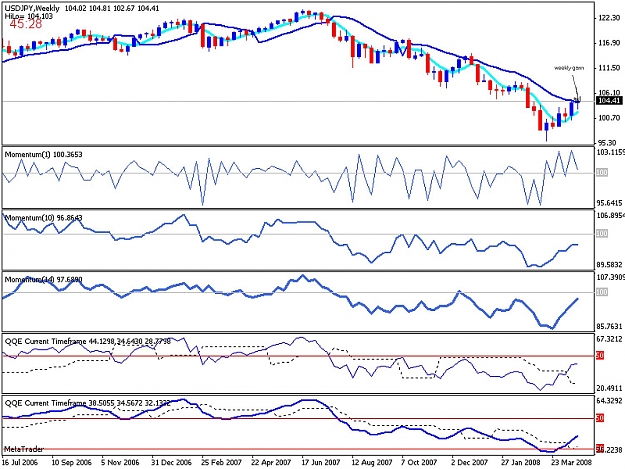This screenshot has height=469, width=625.
Task: Click the 111.50 price axis value
Action: pyautogui.click(x=609, y=68)
